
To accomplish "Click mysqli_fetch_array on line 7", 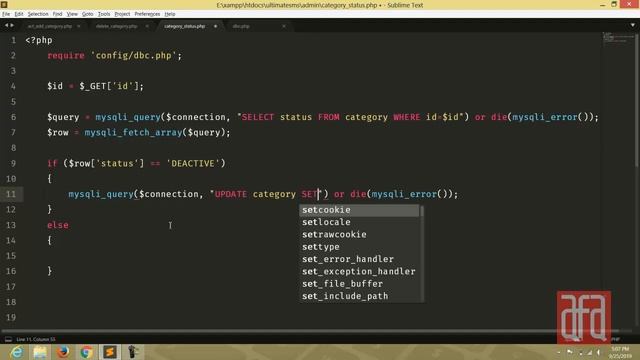I will pyautogui.click(x=133, y=132).
